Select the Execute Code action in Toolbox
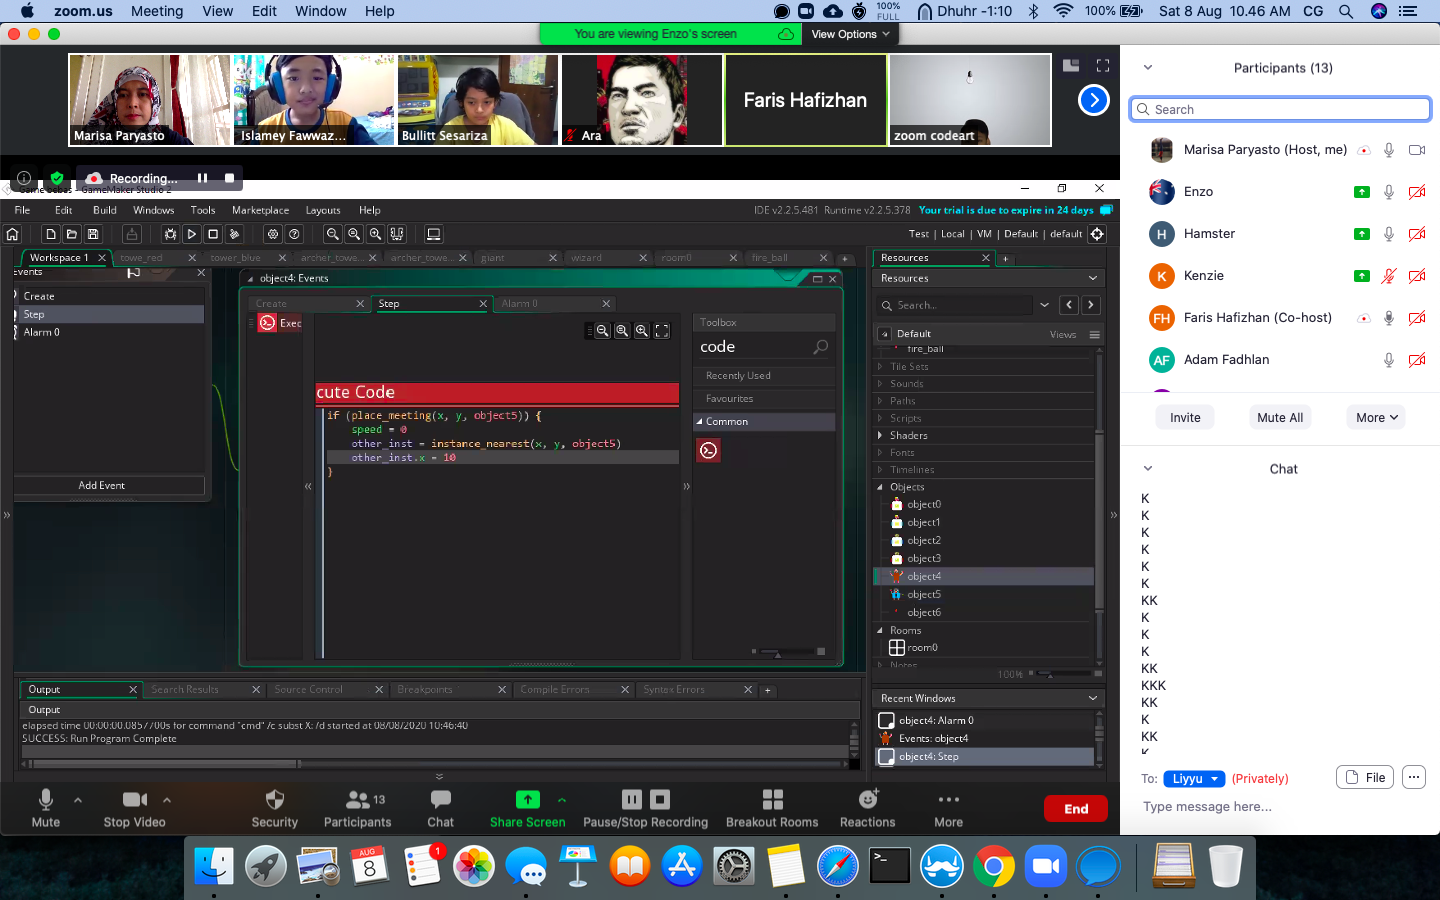Screen dimensions: 1440x900 [709, 451]
